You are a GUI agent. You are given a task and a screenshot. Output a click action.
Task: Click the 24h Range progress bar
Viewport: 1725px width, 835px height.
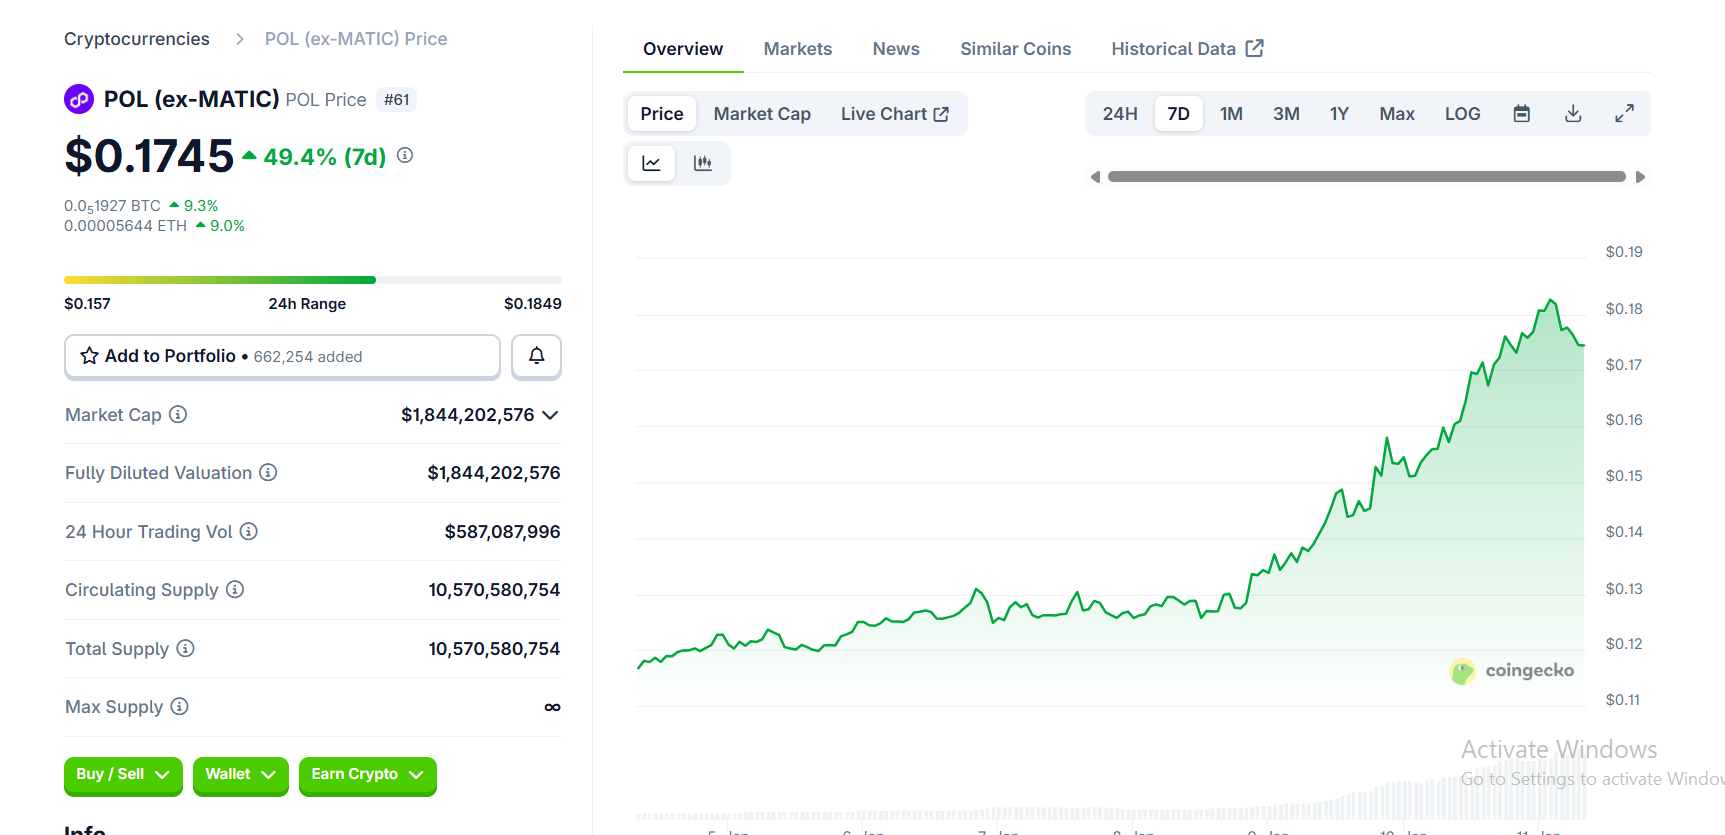tap(313, 280)
